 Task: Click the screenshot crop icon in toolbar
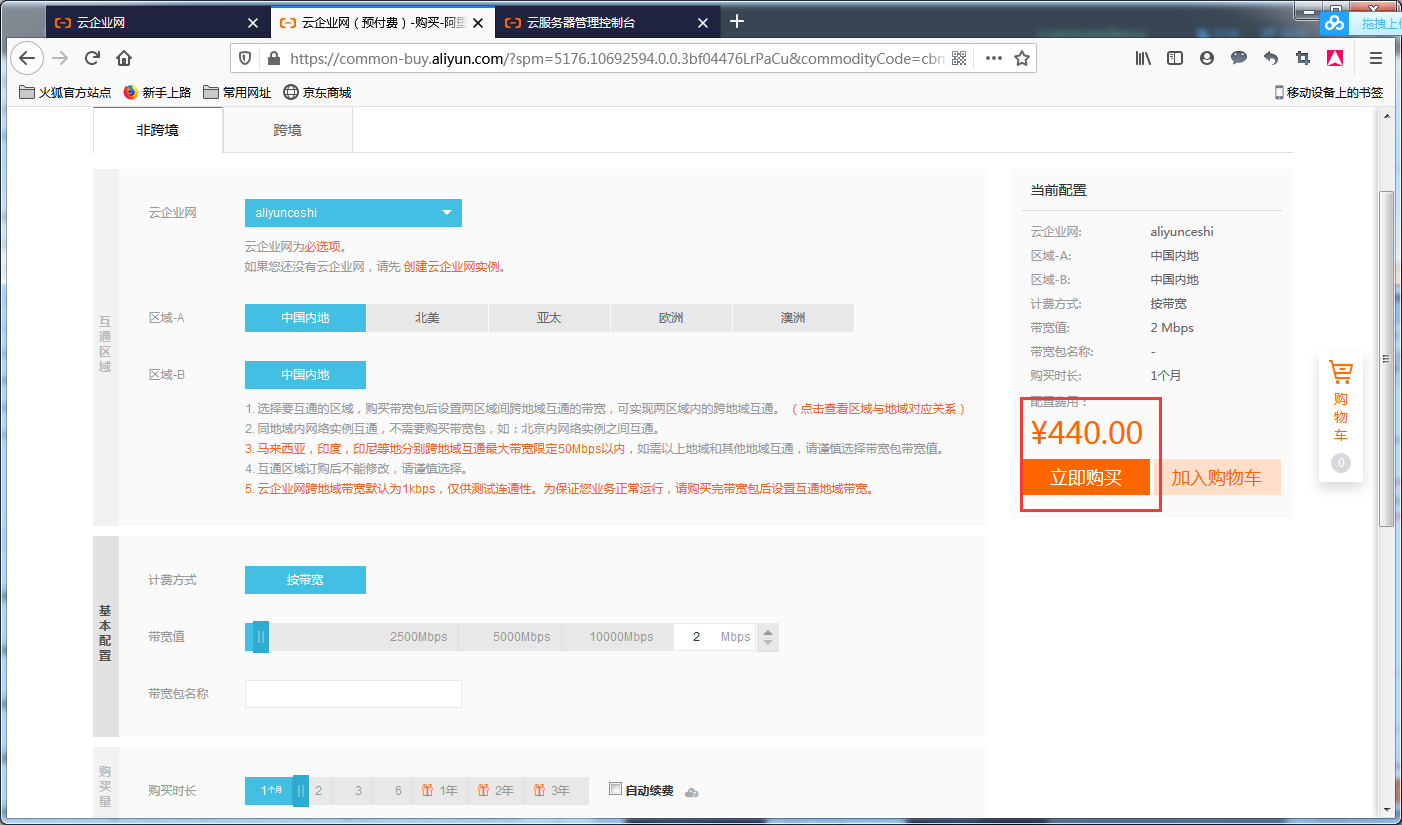click(1302, 58)
